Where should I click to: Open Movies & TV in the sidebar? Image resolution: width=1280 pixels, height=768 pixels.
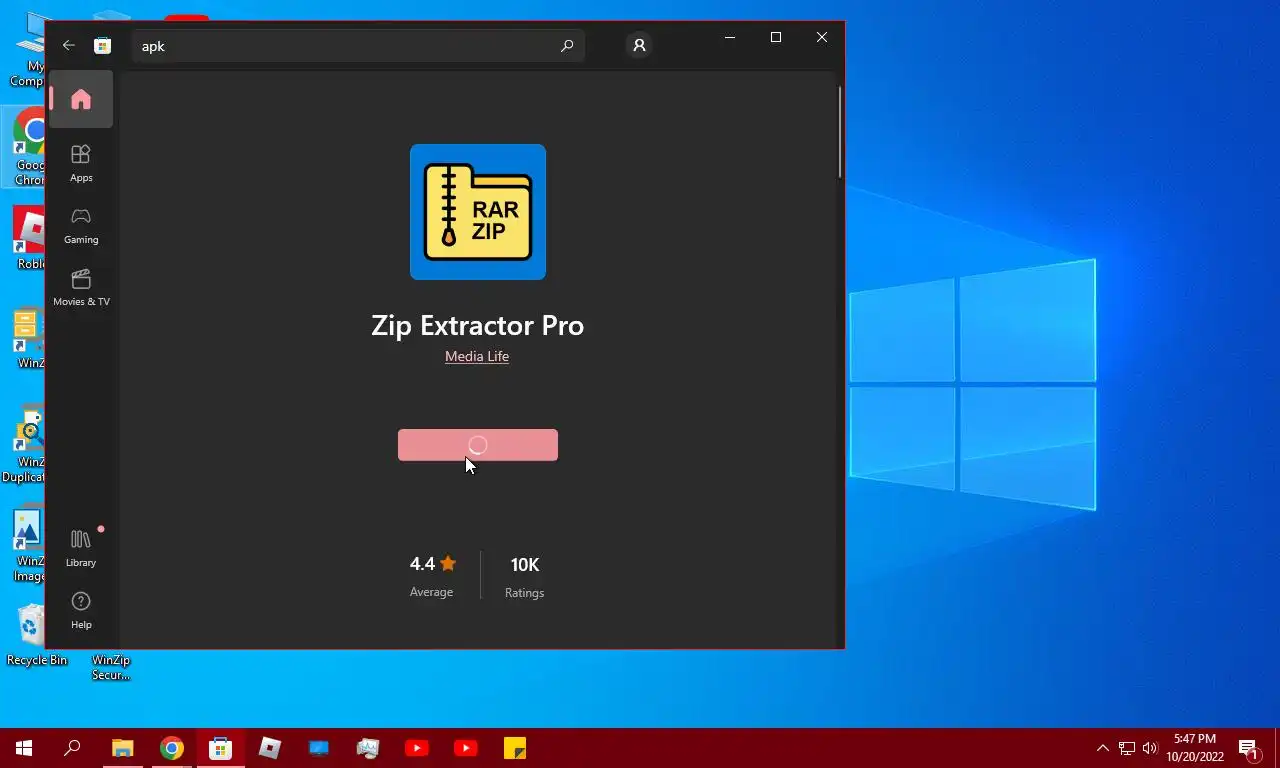[x=81, y=287]
